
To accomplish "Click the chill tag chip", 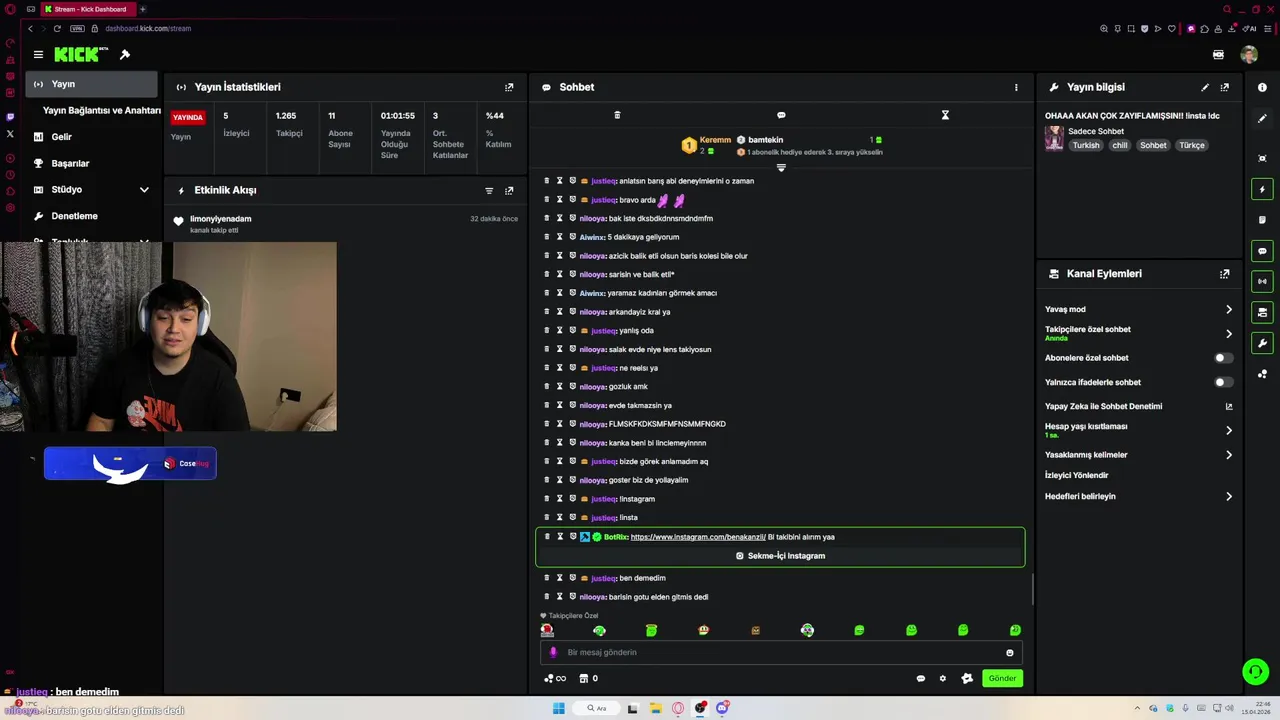I will pos(1119,145).
